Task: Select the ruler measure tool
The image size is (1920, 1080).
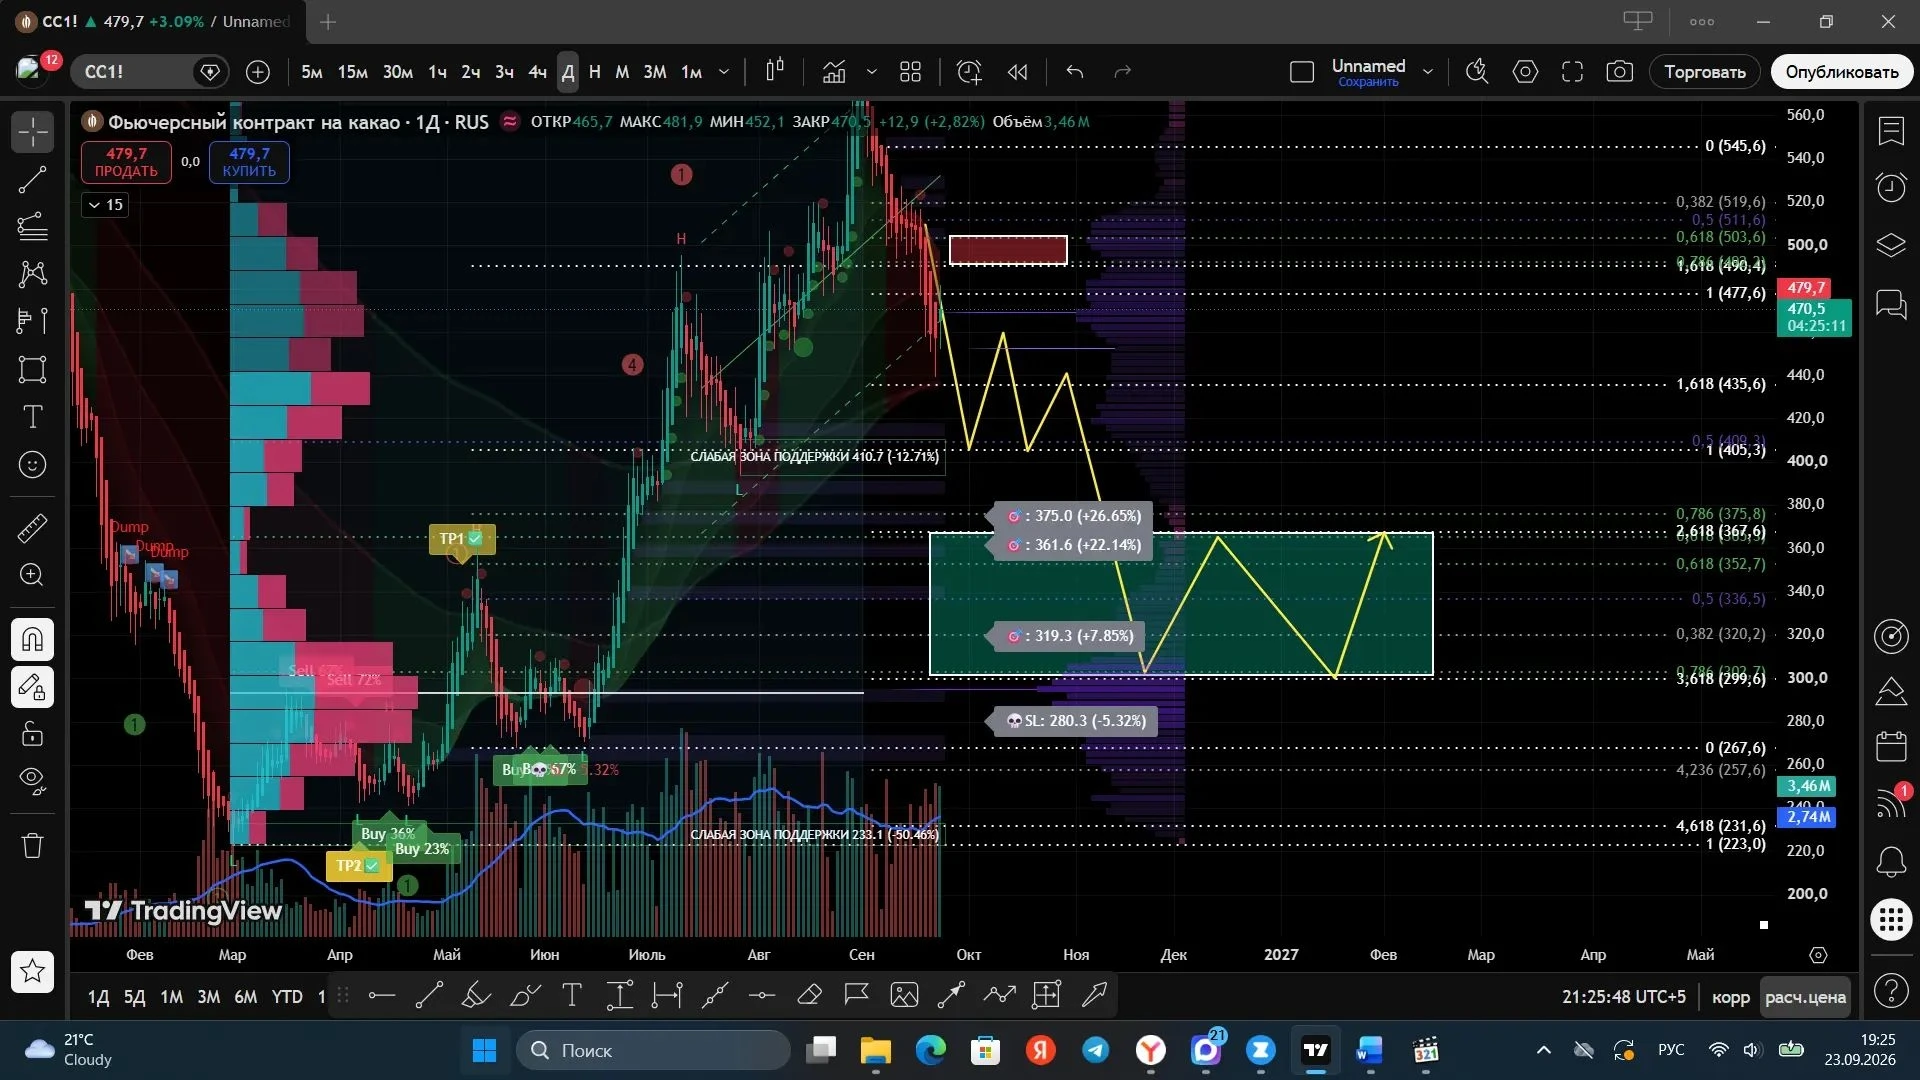Action: click(x=32, y=528)
